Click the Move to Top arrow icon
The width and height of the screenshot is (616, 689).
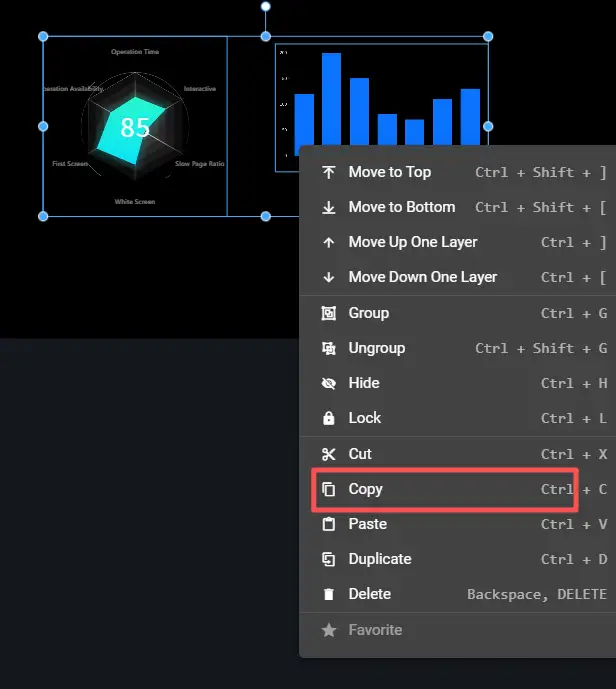[x=328, y=172]
